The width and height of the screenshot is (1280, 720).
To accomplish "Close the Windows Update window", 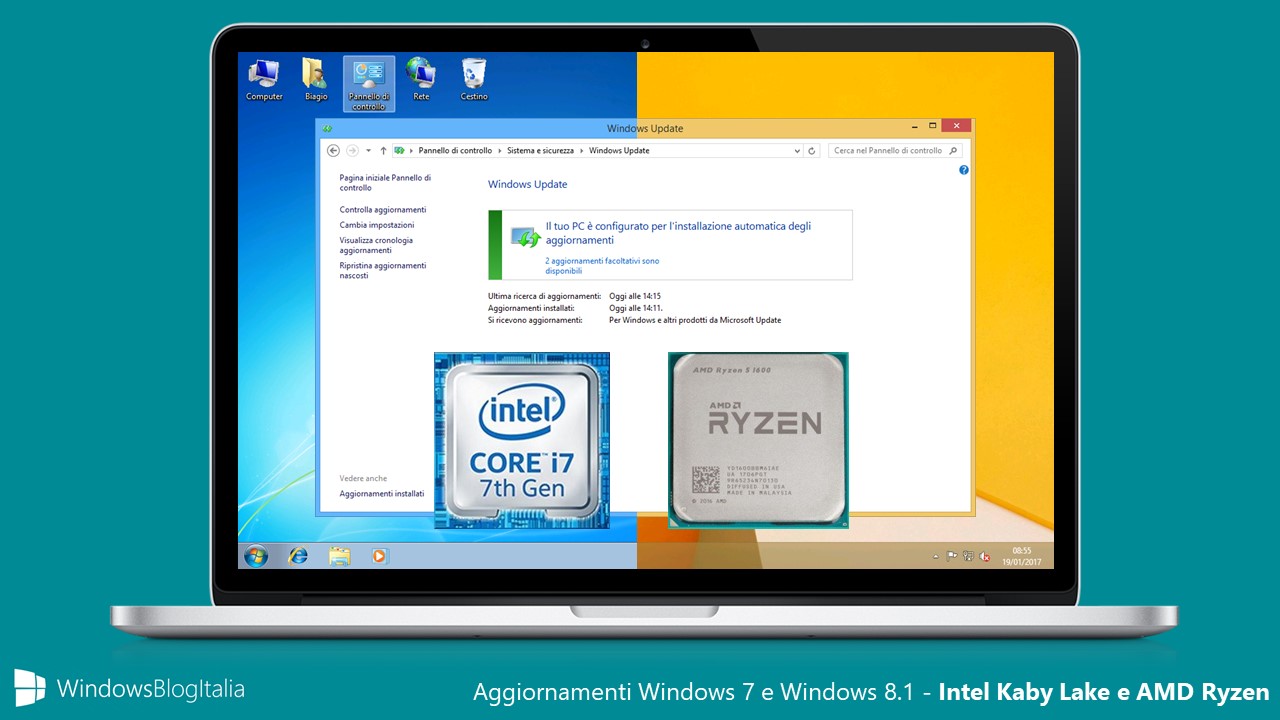I will click(956, 126).
